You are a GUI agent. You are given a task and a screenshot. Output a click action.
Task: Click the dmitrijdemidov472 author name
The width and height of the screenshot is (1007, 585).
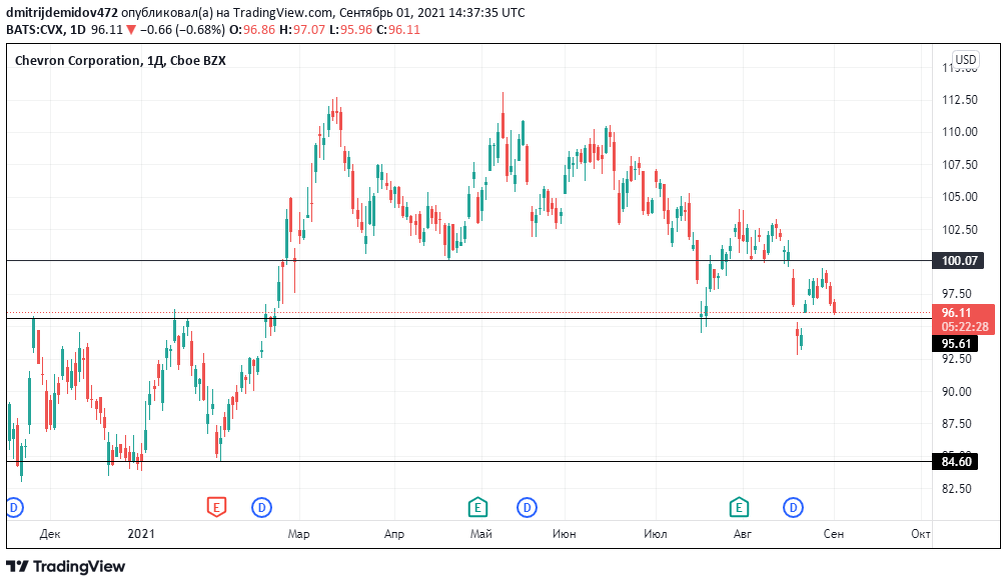[62, 12]
